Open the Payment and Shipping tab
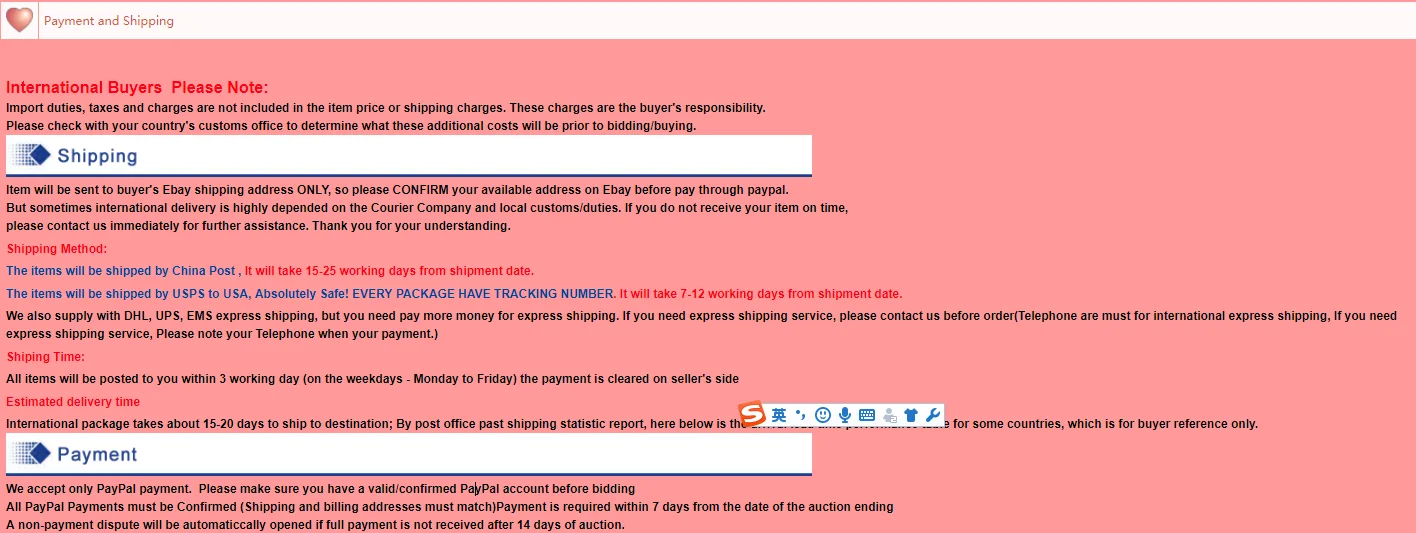Viewport: 1416px width, 533px height. click(x=109, y=21)
